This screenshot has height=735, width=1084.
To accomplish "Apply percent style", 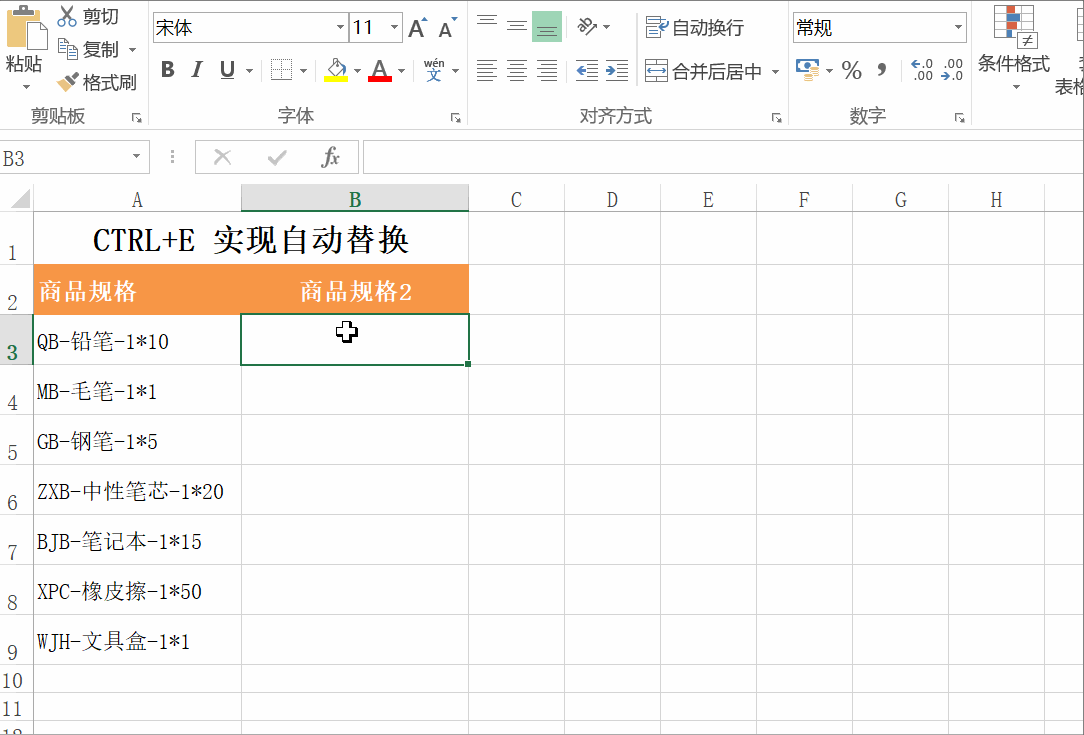I will tap(852, 70).
